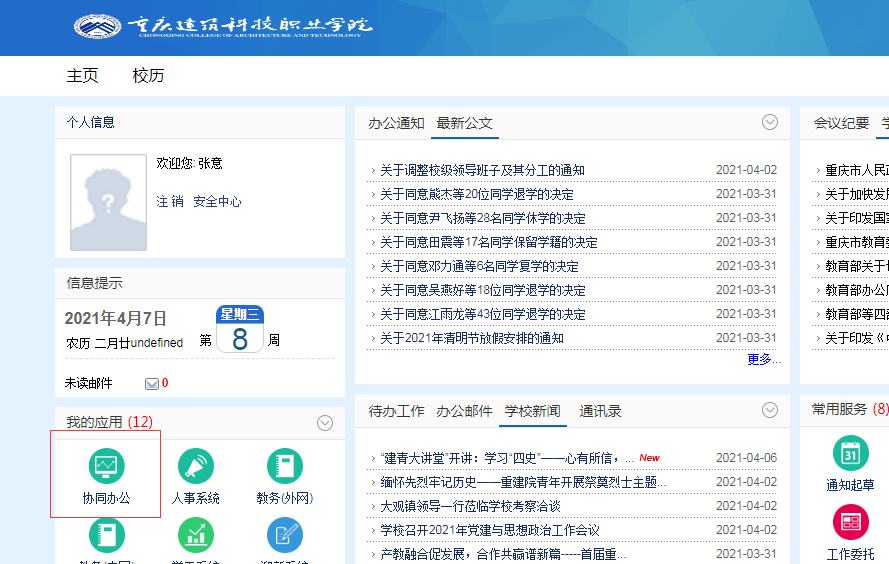Image resolution: width=889 pixels, height=564 pixels.
Task: Open truncated item 关于加快发 in right panel
Action: pyautogui.click(x=857, y=194)
